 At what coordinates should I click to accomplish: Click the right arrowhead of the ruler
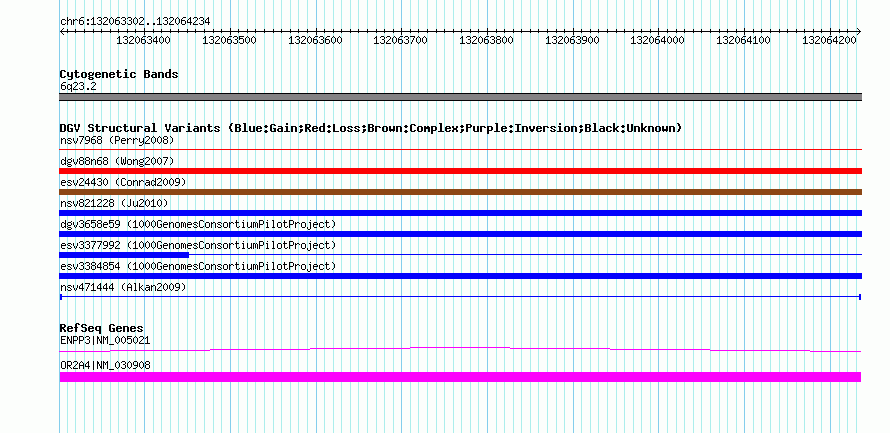[859, 31]
